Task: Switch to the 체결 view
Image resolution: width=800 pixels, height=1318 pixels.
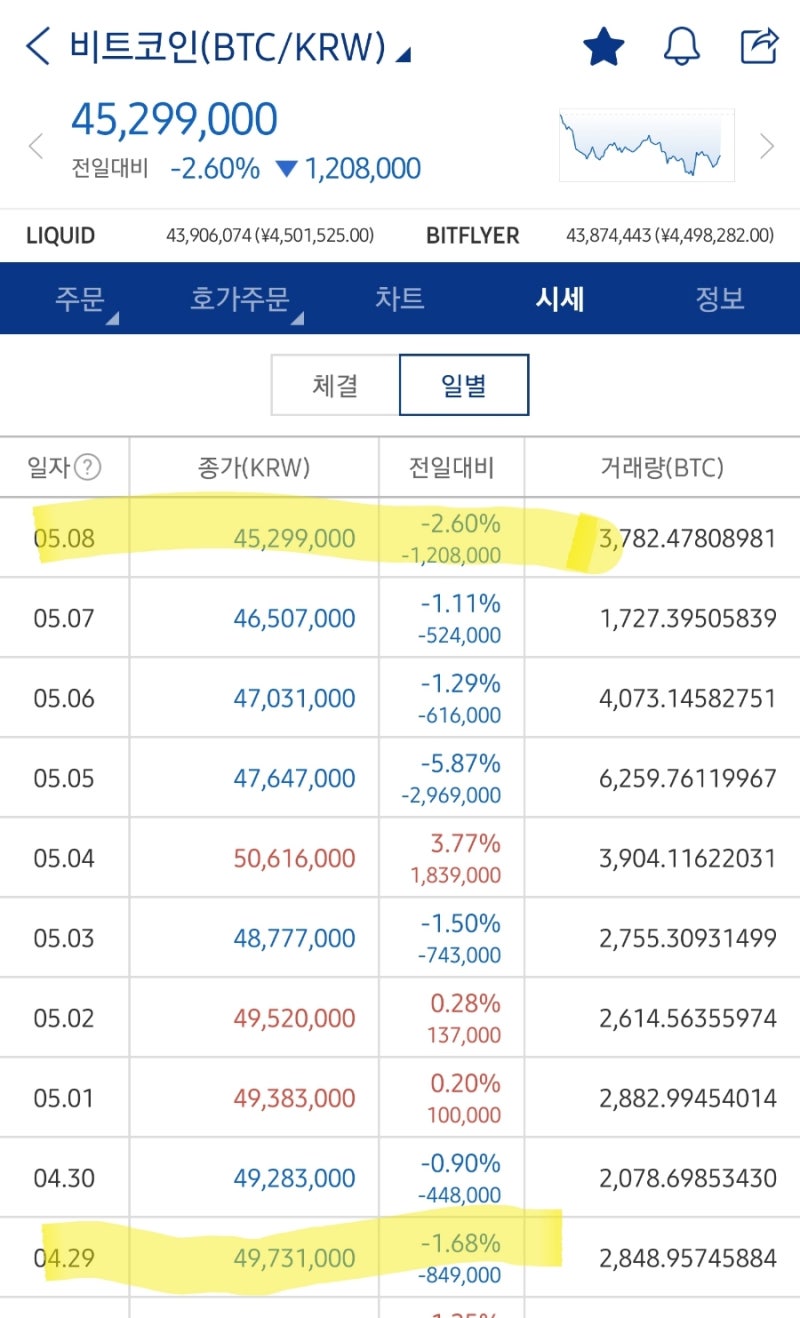Action: point(333,385)
